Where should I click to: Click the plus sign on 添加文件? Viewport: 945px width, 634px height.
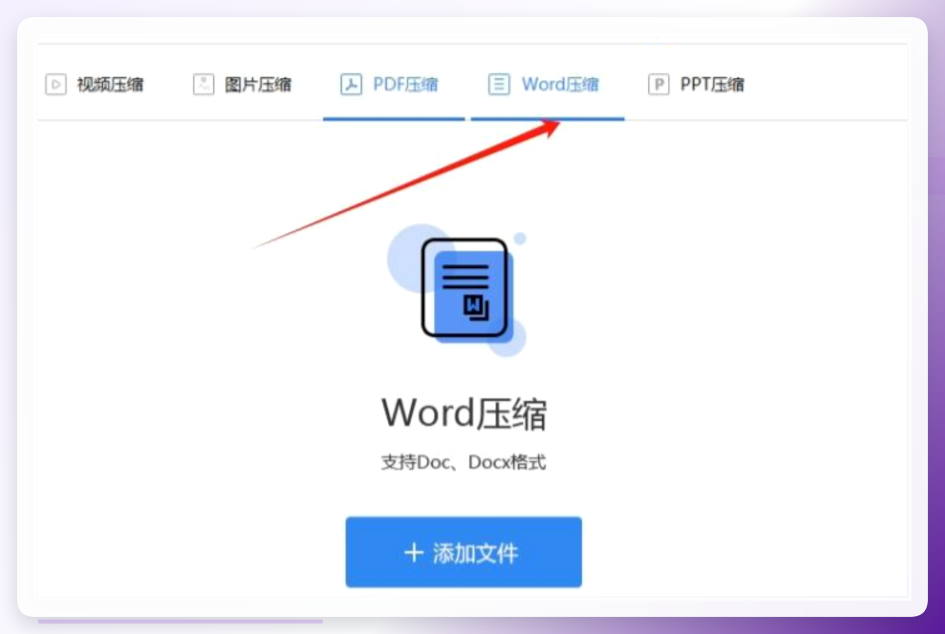coord(413,553)
